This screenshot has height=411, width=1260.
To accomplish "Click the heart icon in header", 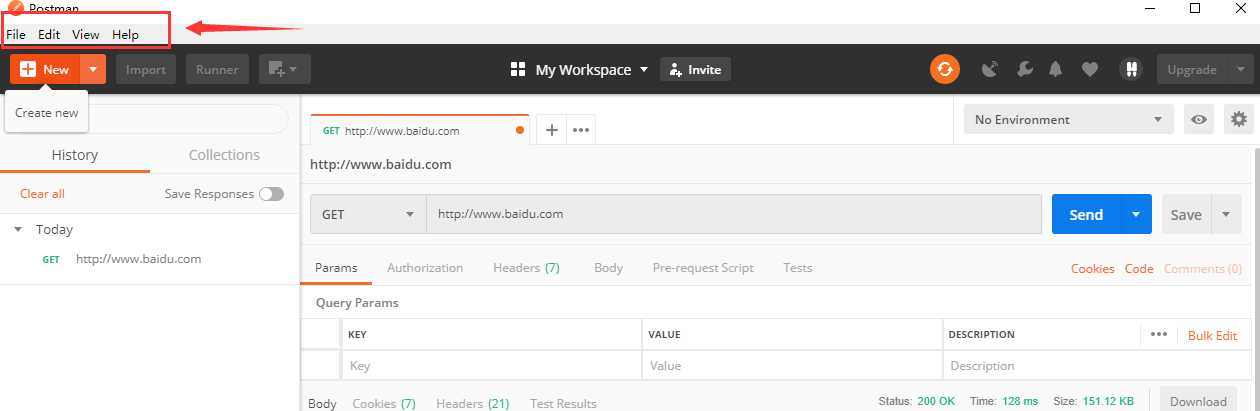I will click(1090, 69).
